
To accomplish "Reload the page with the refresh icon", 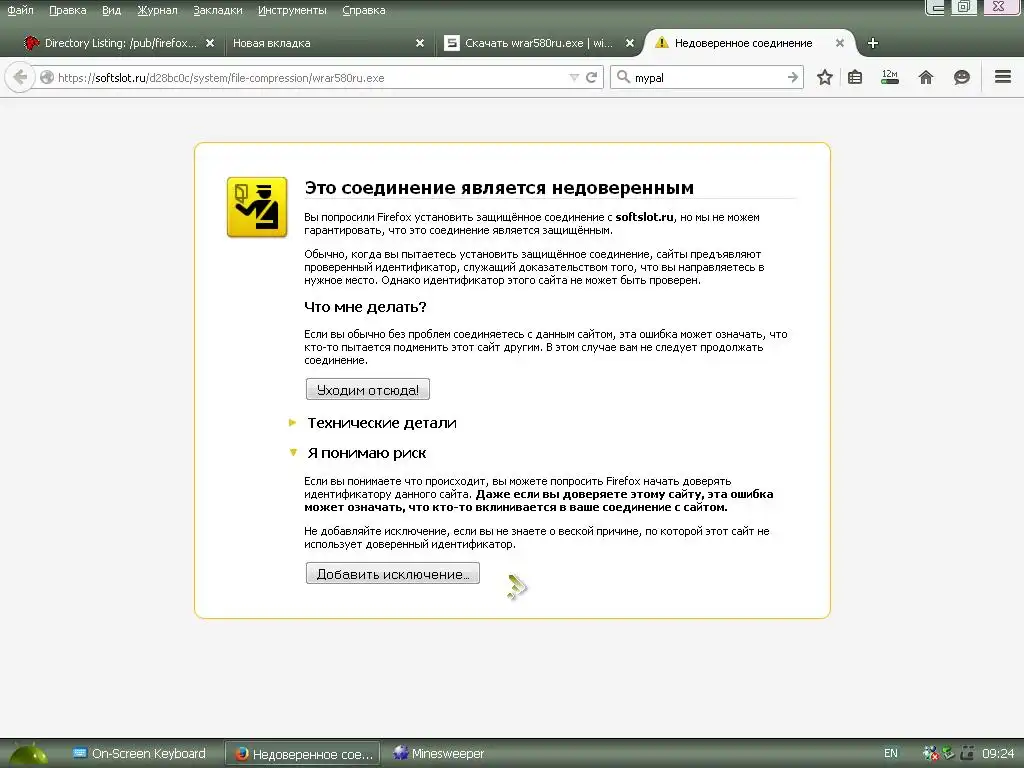I will (x=592, y=78).
